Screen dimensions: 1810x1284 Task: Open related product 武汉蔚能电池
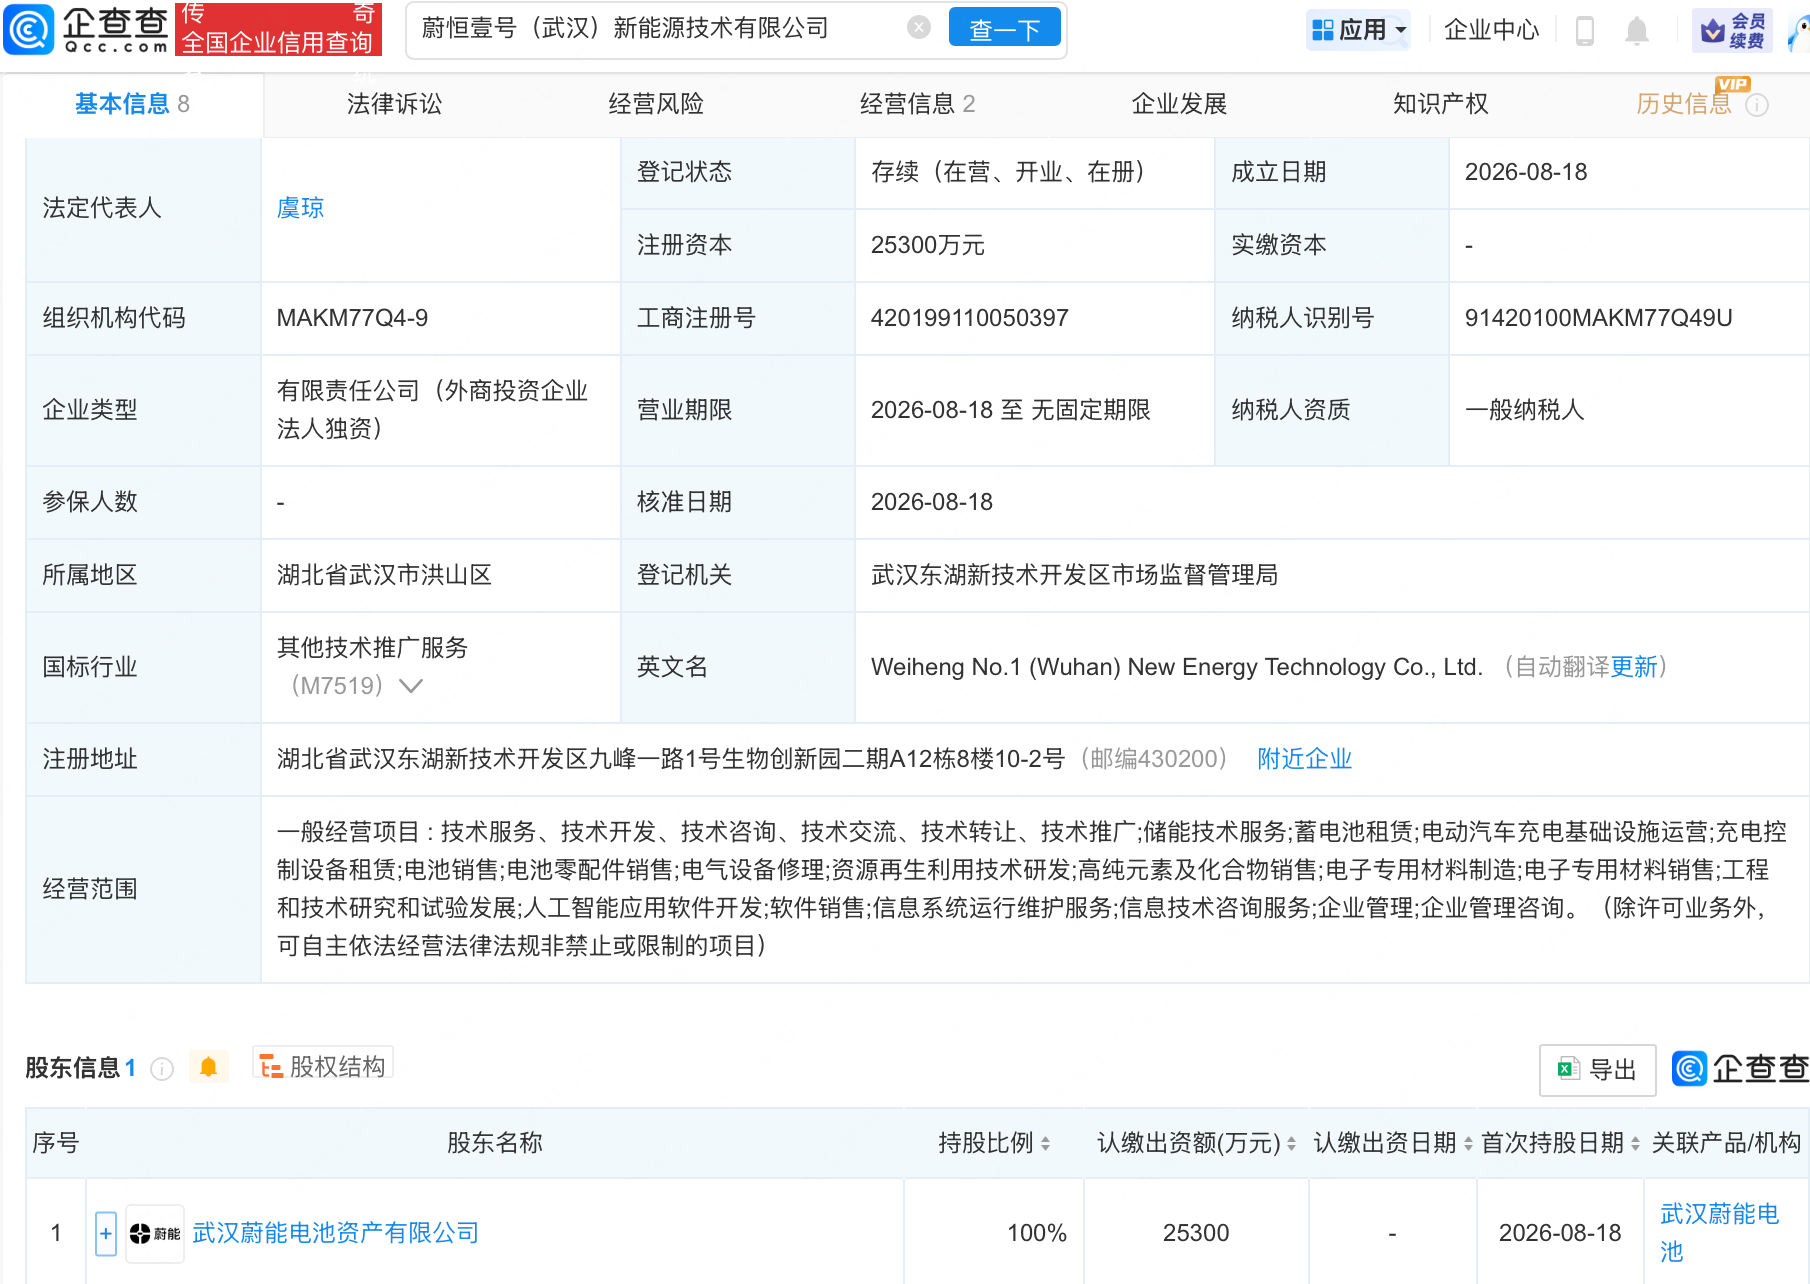pyautogui.click(x=1720, y=1233)
